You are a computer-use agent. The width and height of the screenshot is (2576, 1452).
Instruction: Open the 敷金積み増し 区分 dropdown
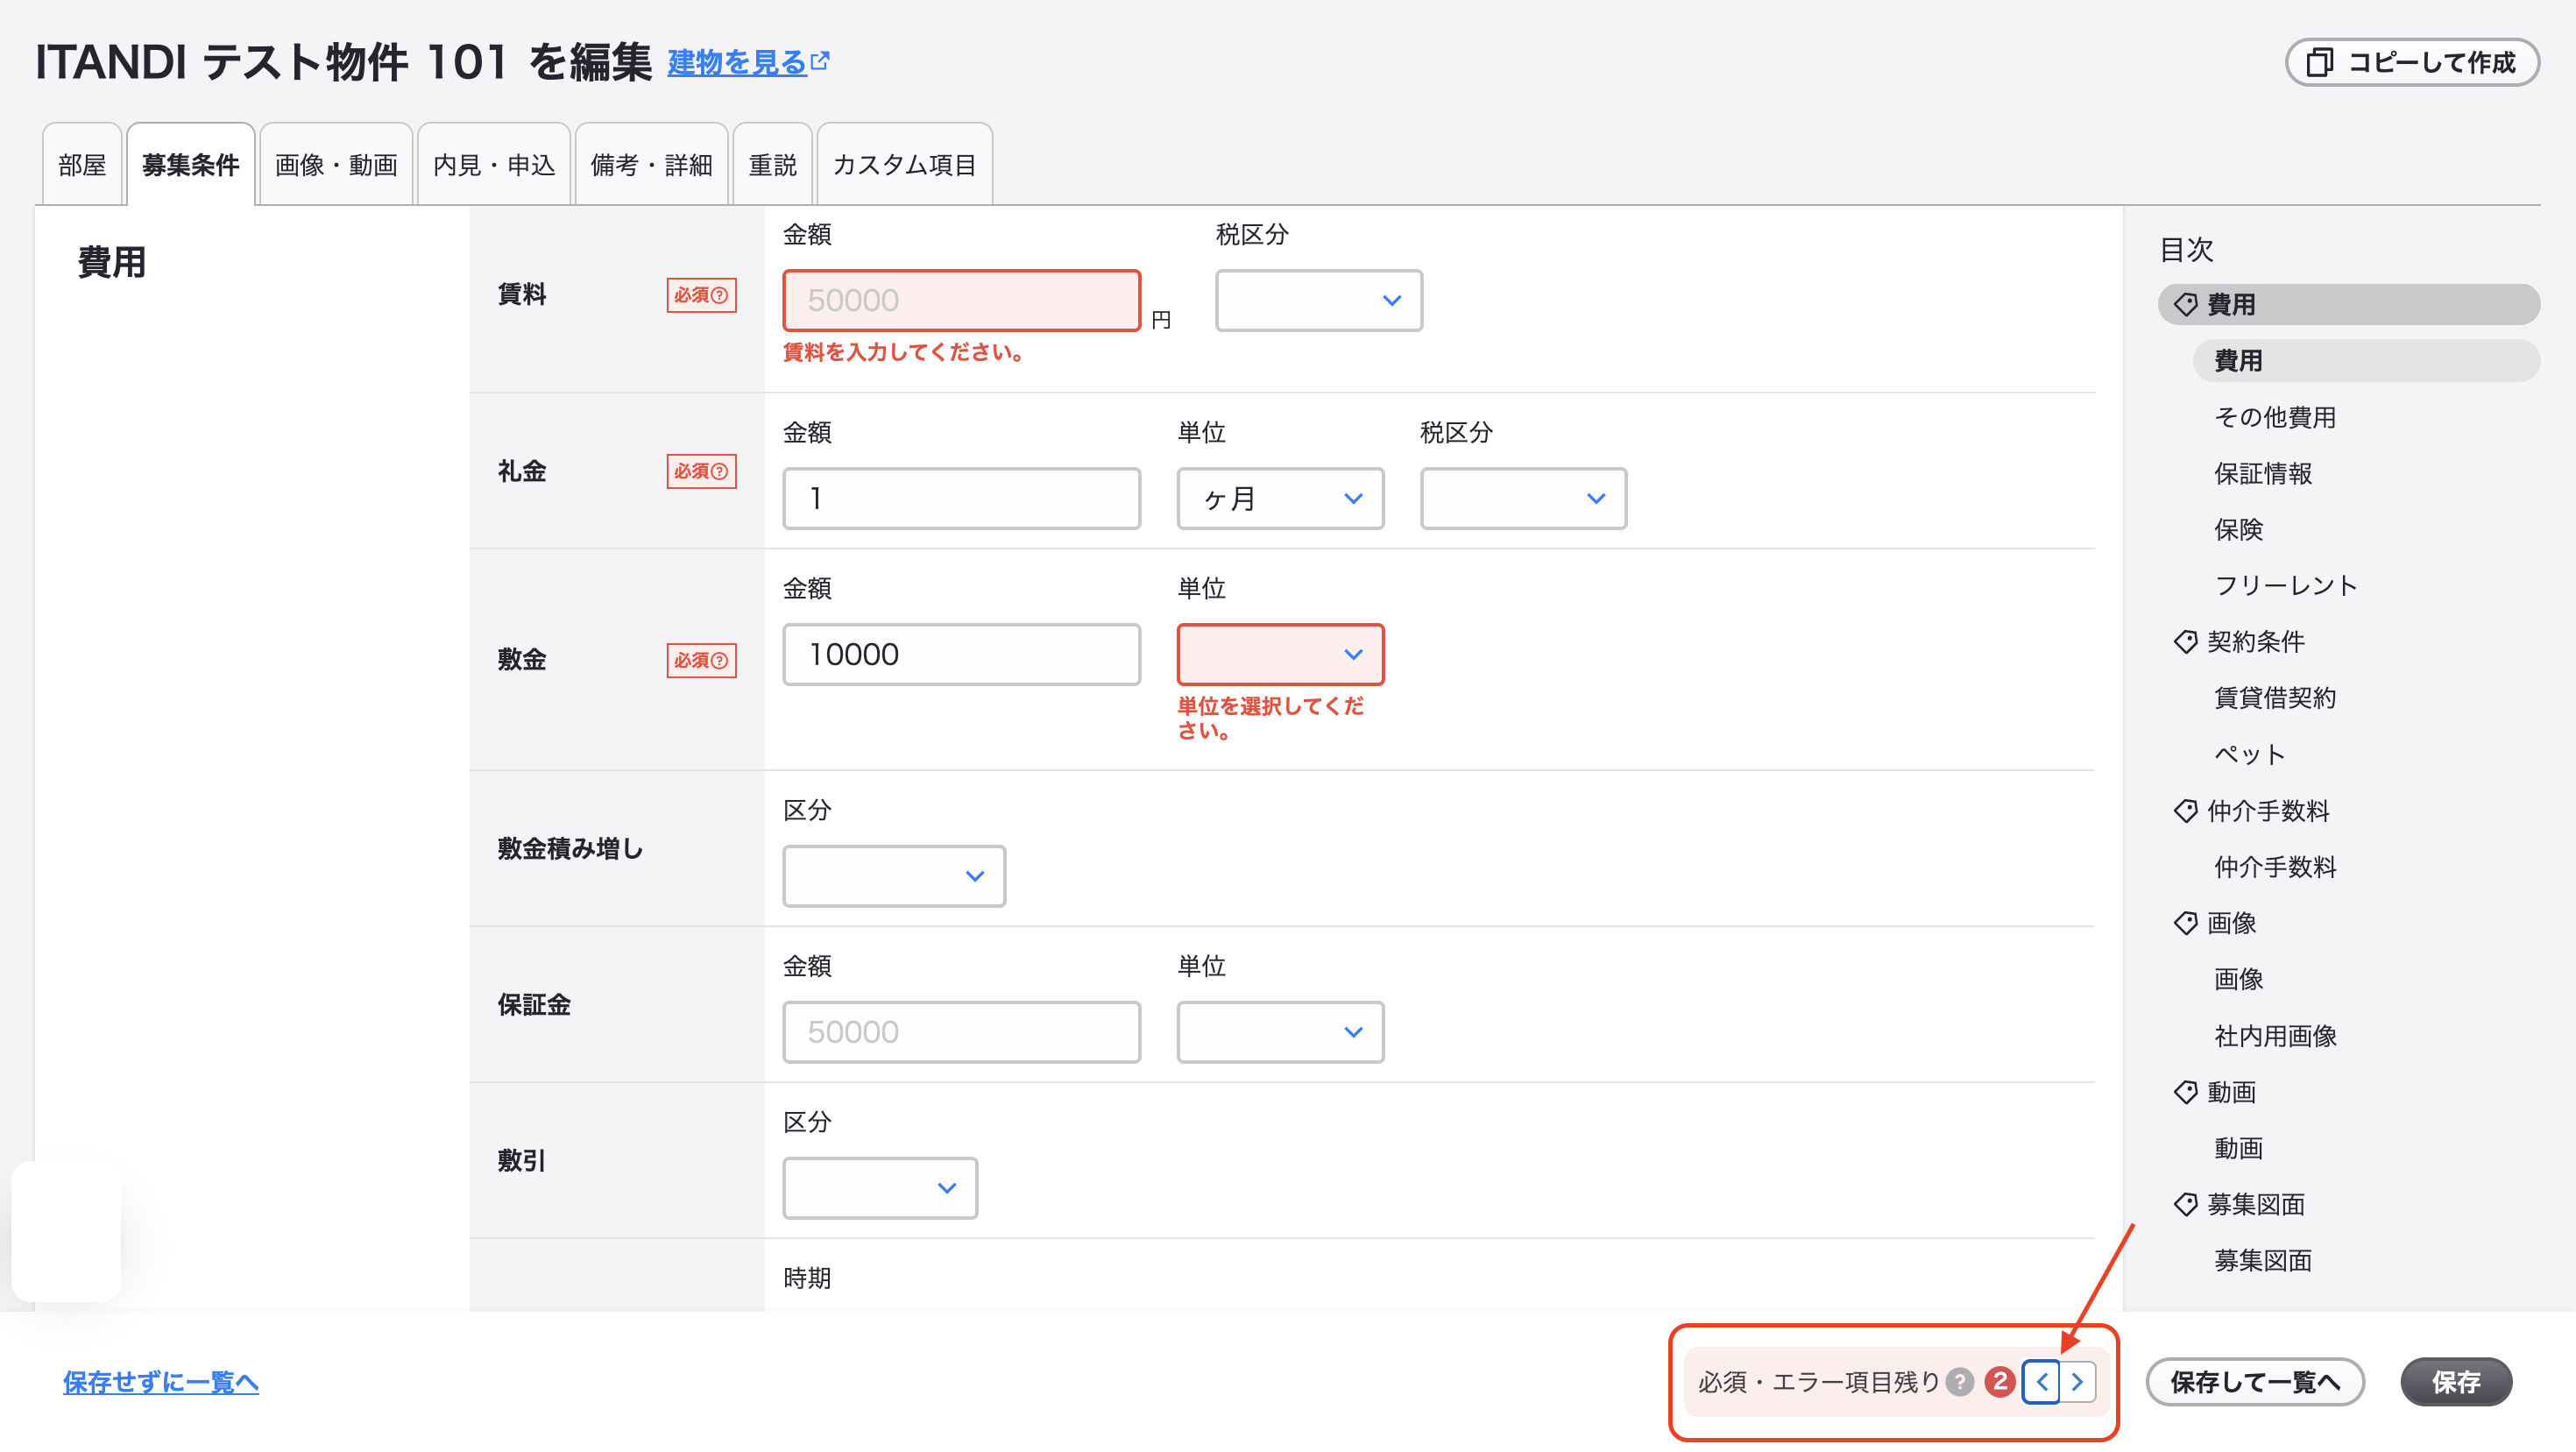point(894,876)
